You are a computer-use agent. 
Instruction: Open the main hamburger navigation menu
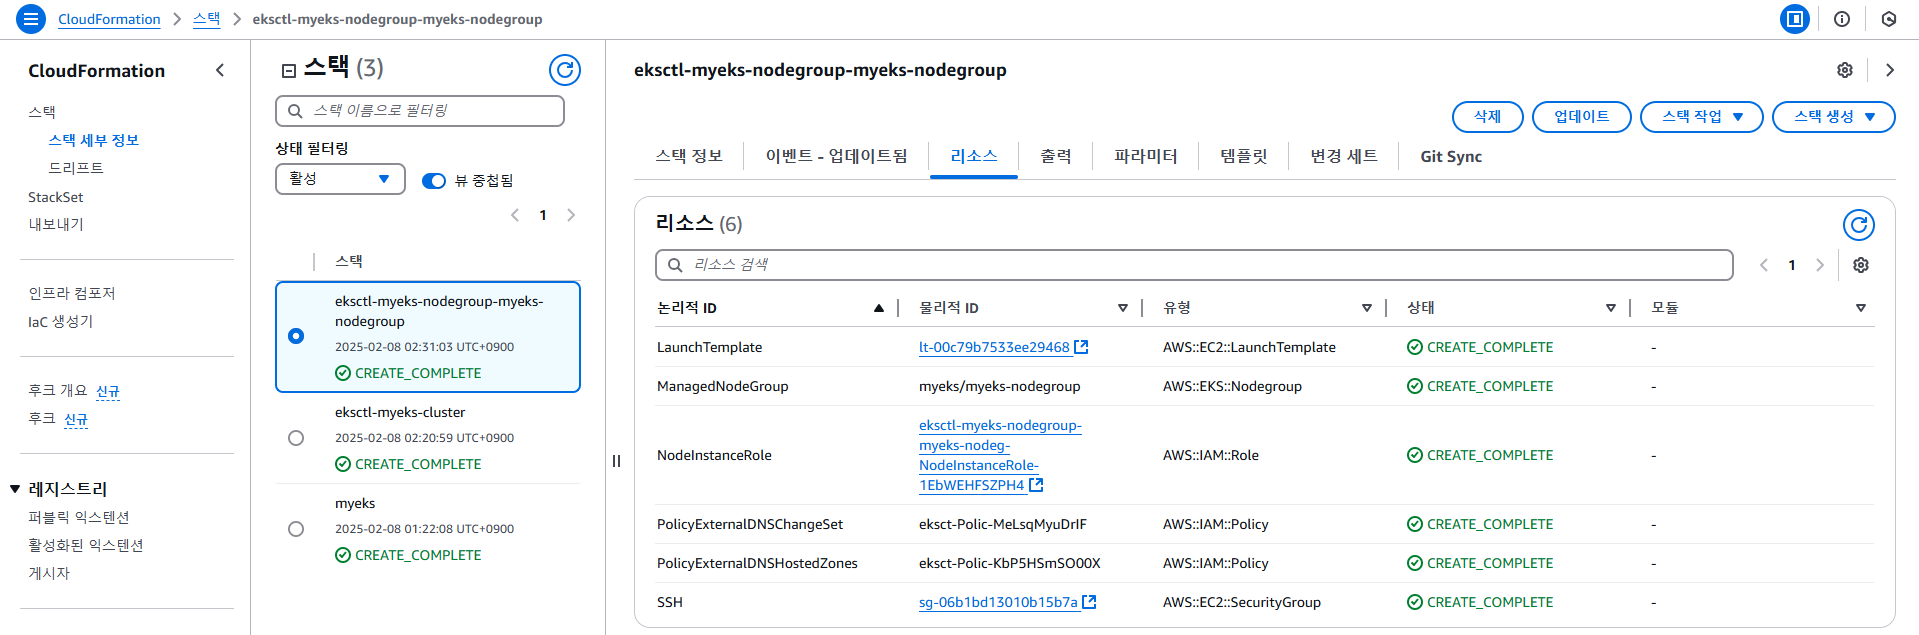31,19
